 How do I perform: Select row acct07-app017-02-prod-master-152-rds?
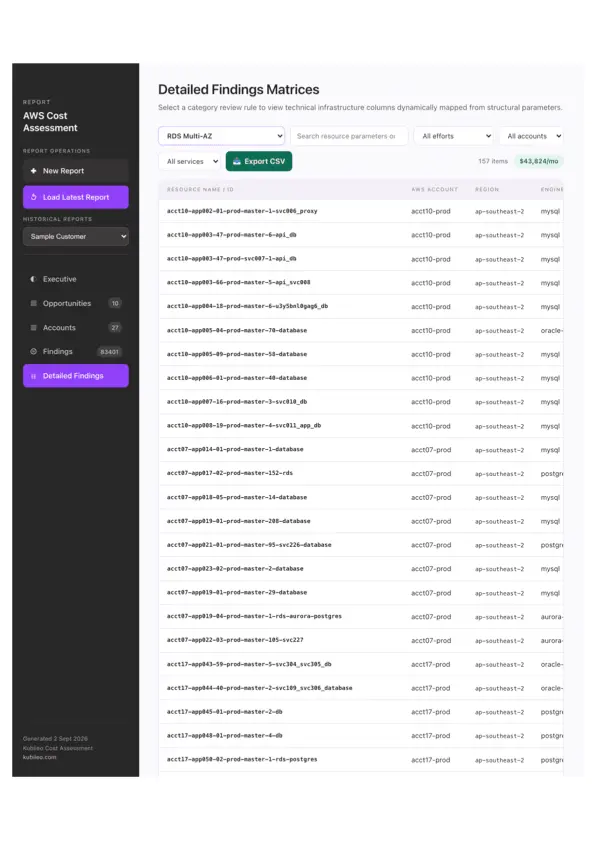coord(361,473)
